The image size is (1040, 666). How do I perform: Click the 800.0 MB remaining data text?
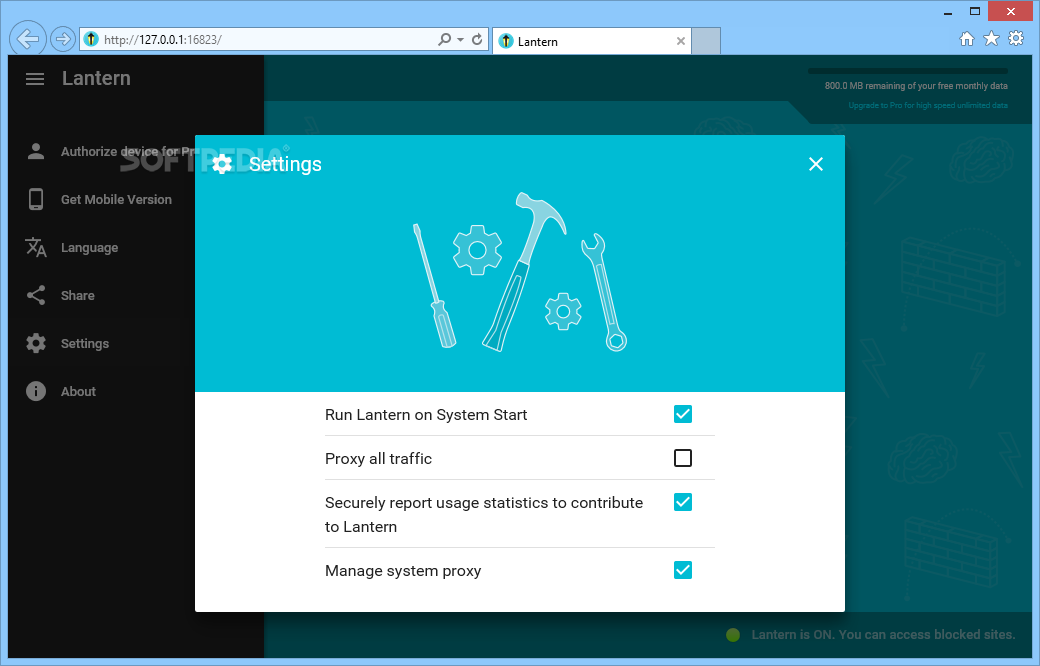[x=916, y=86]
